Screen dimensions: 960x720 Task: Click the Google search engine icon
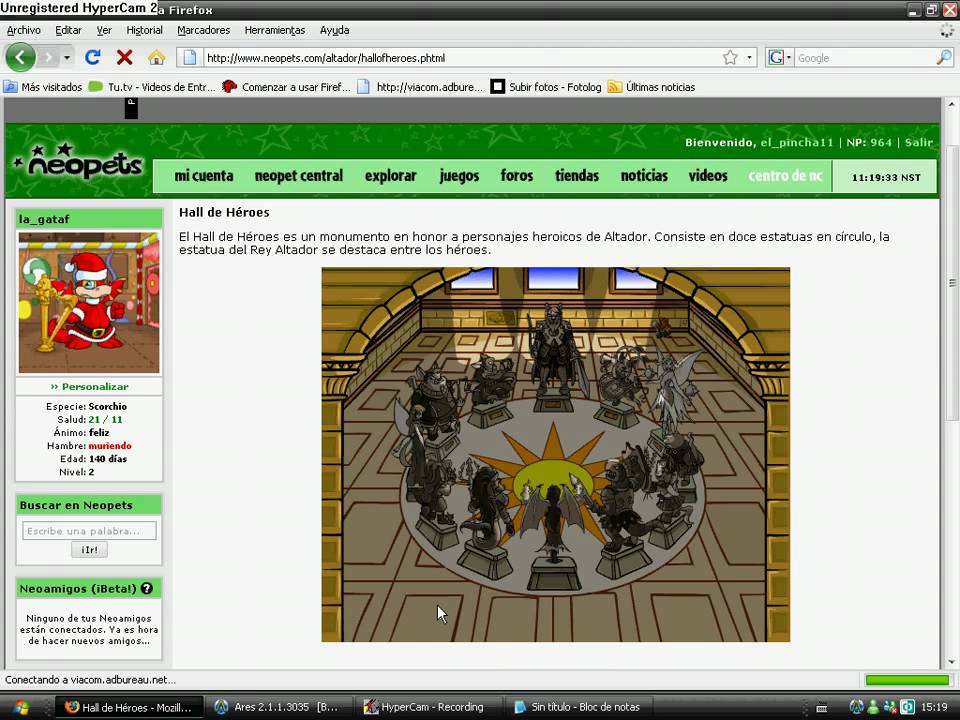pyautogui.click(x=776, y=58)
